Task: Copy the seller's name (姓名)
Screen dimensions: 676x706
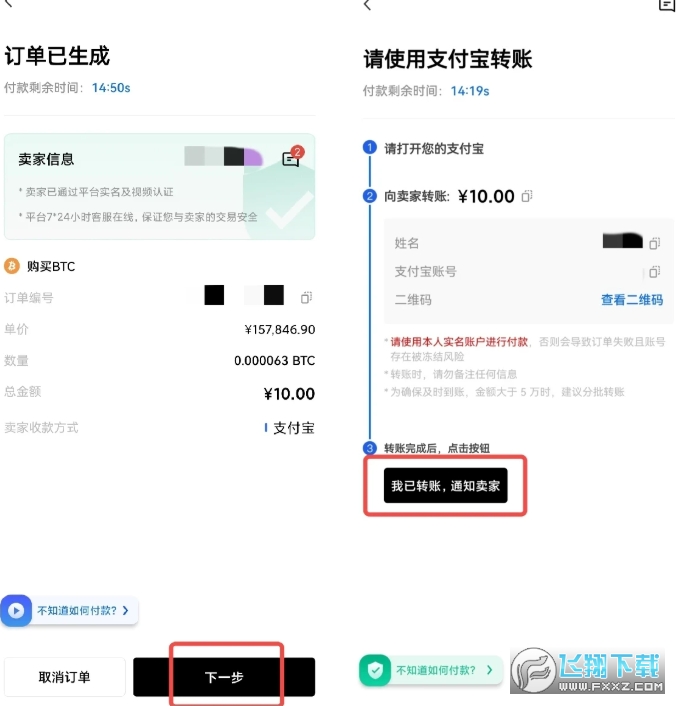Action: point(654,243)
